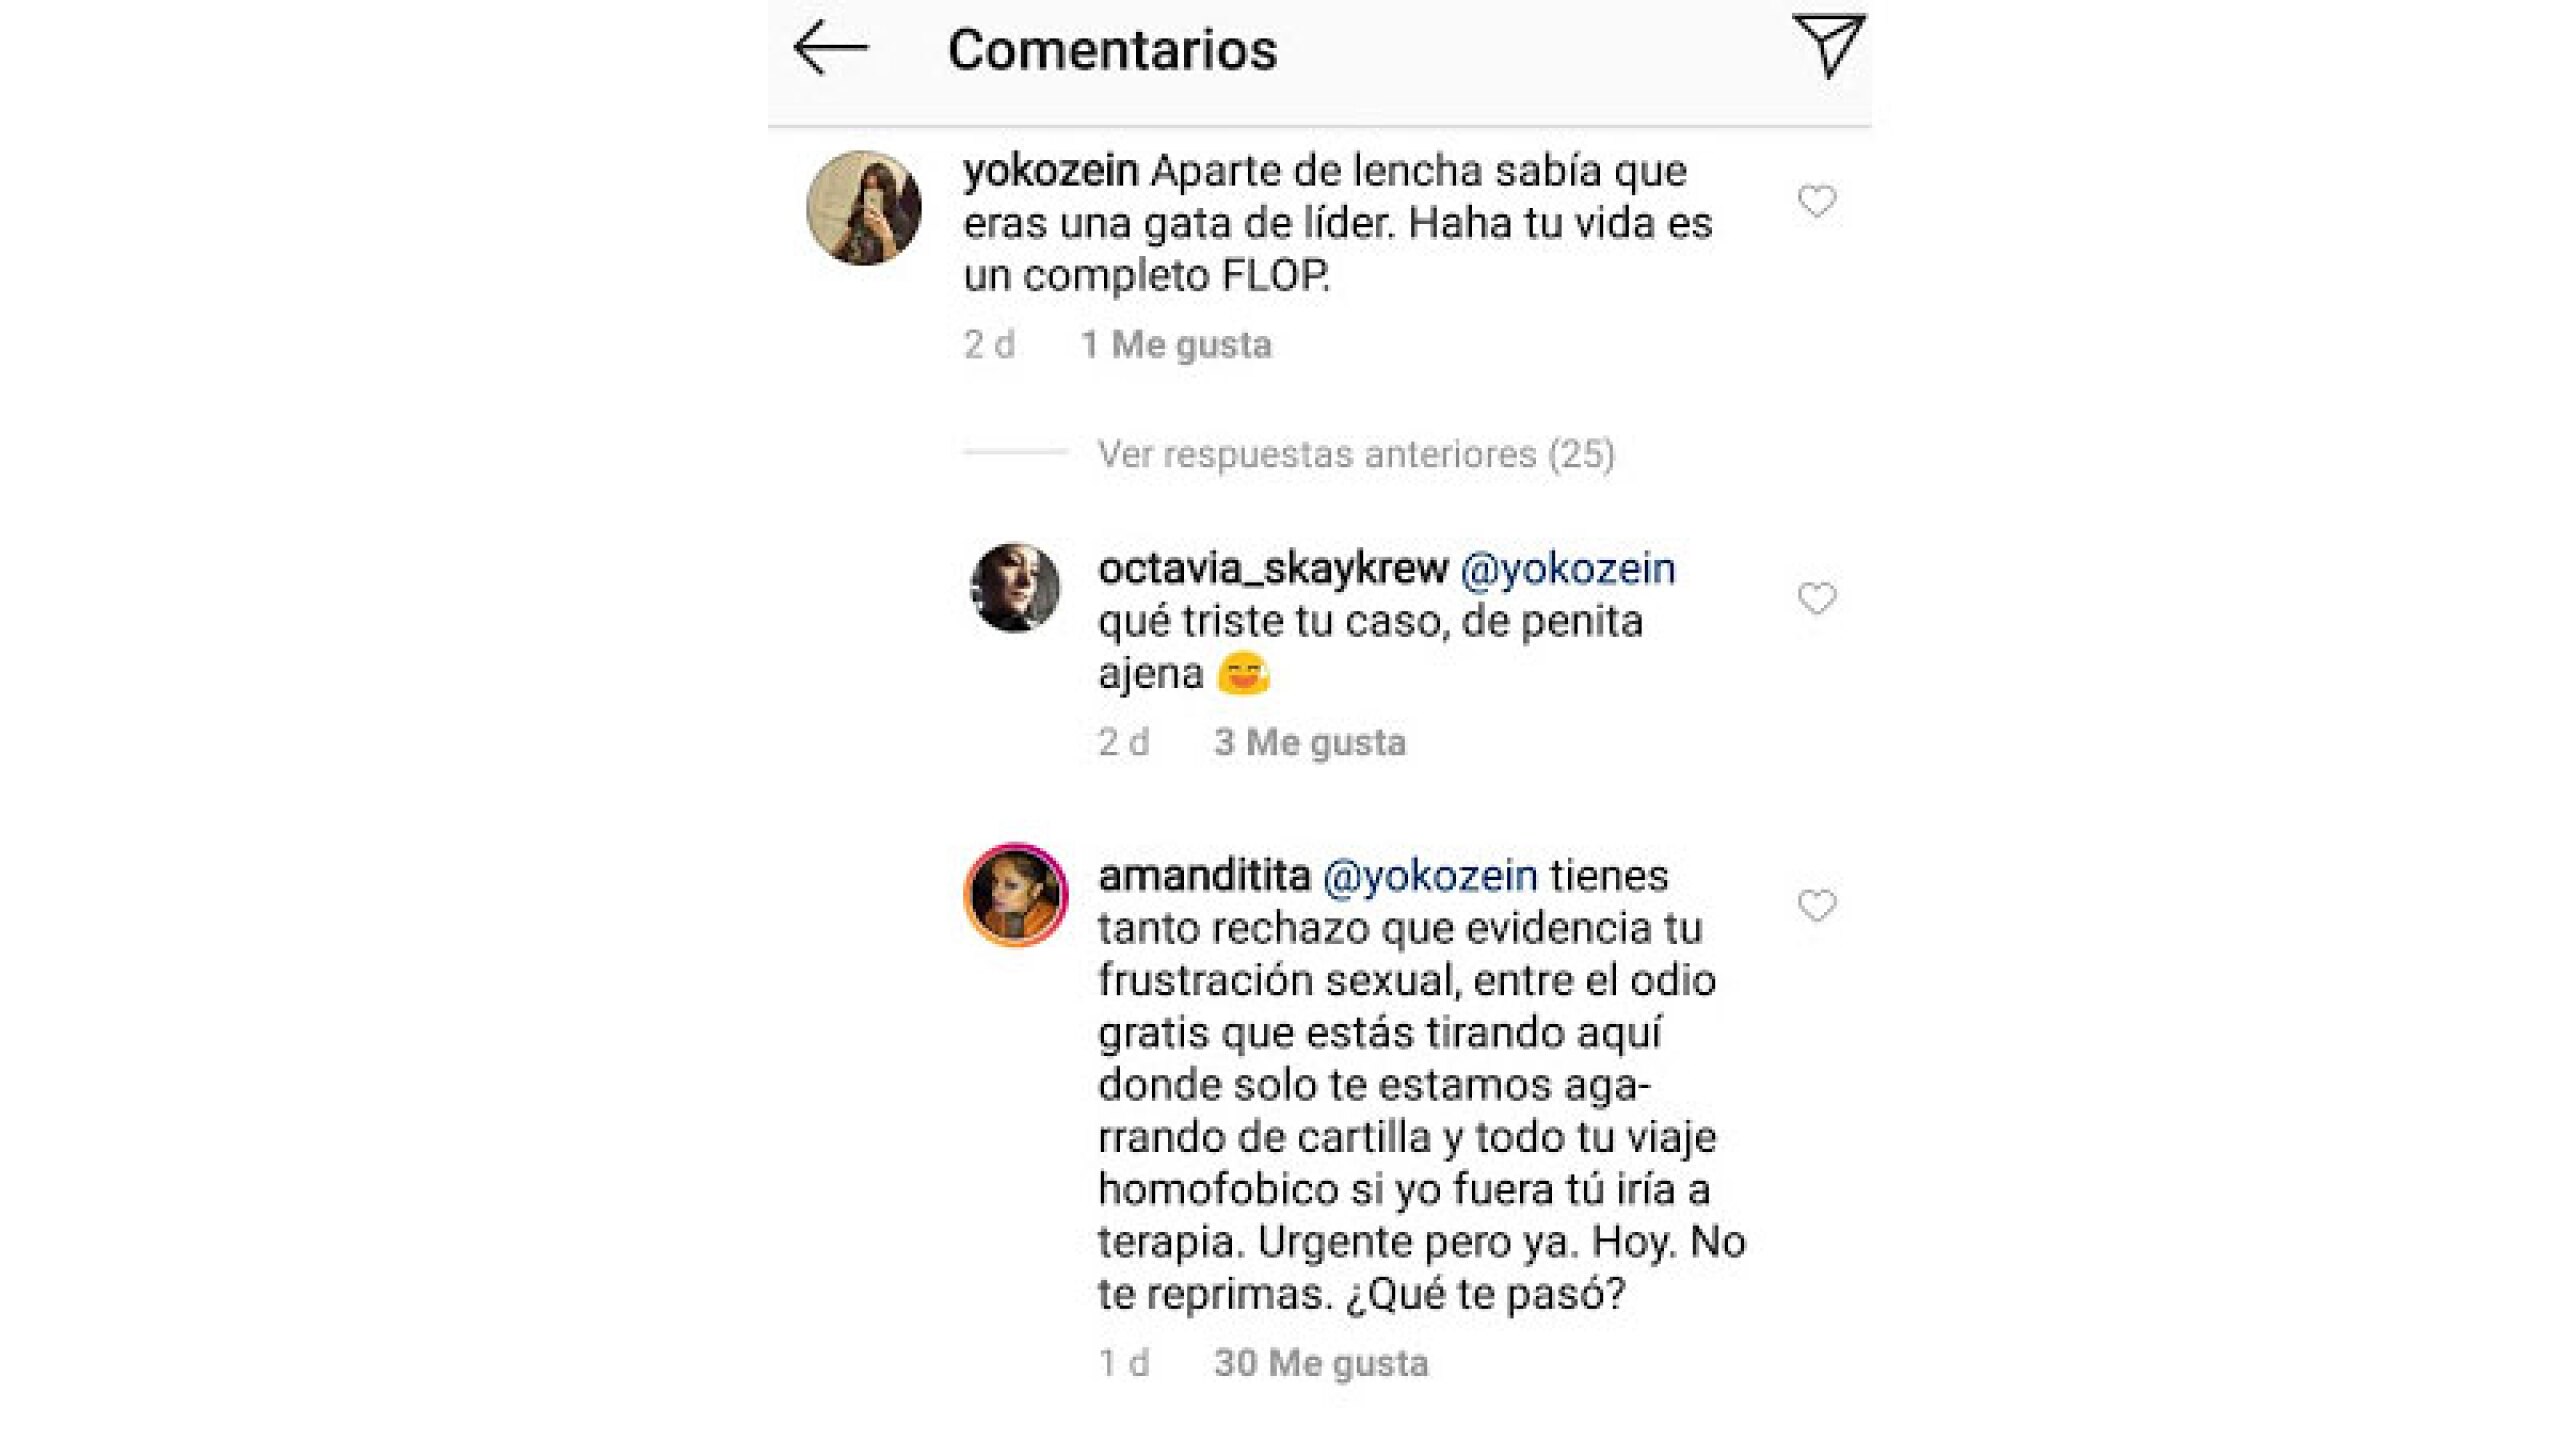Open direct share paper plane icon
Image resolution: width=2560 pixels, height=1440 pixels.
click(1827, 45)
